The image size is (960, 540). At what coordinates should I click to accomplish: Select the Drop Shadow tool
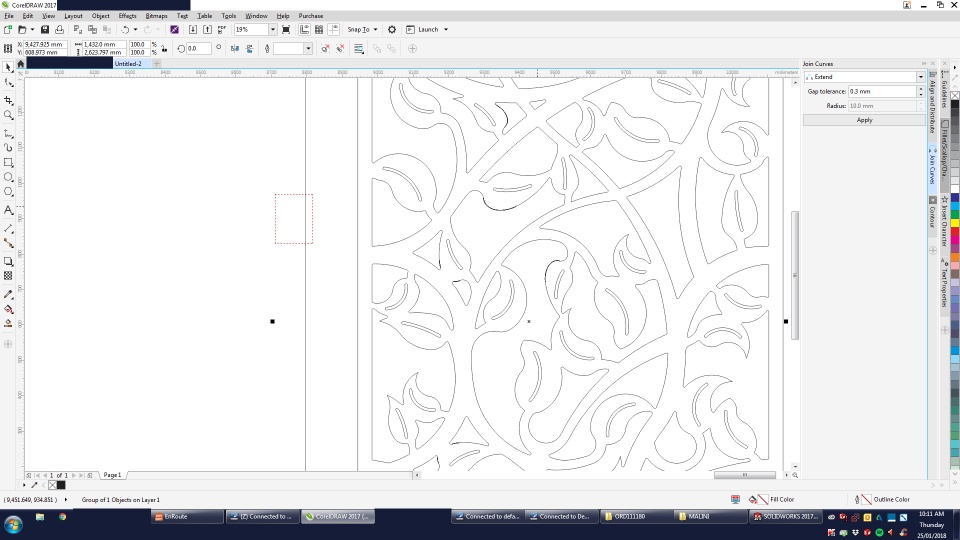(8, 261)
